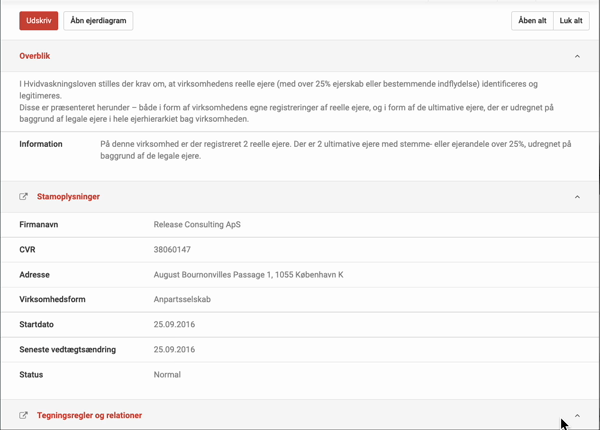Collapse the Stamoplysninger section chevron
The width and height of the screenshot is (600, 430).
click(577, 197)
